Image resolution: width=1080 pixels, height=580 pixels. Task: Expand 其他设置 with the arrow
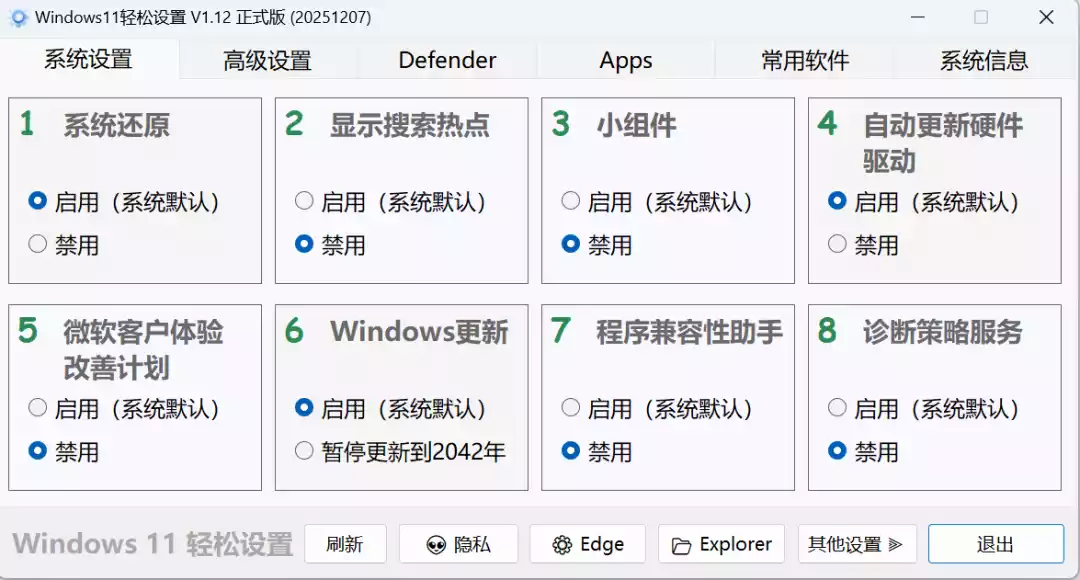(895, 545)
